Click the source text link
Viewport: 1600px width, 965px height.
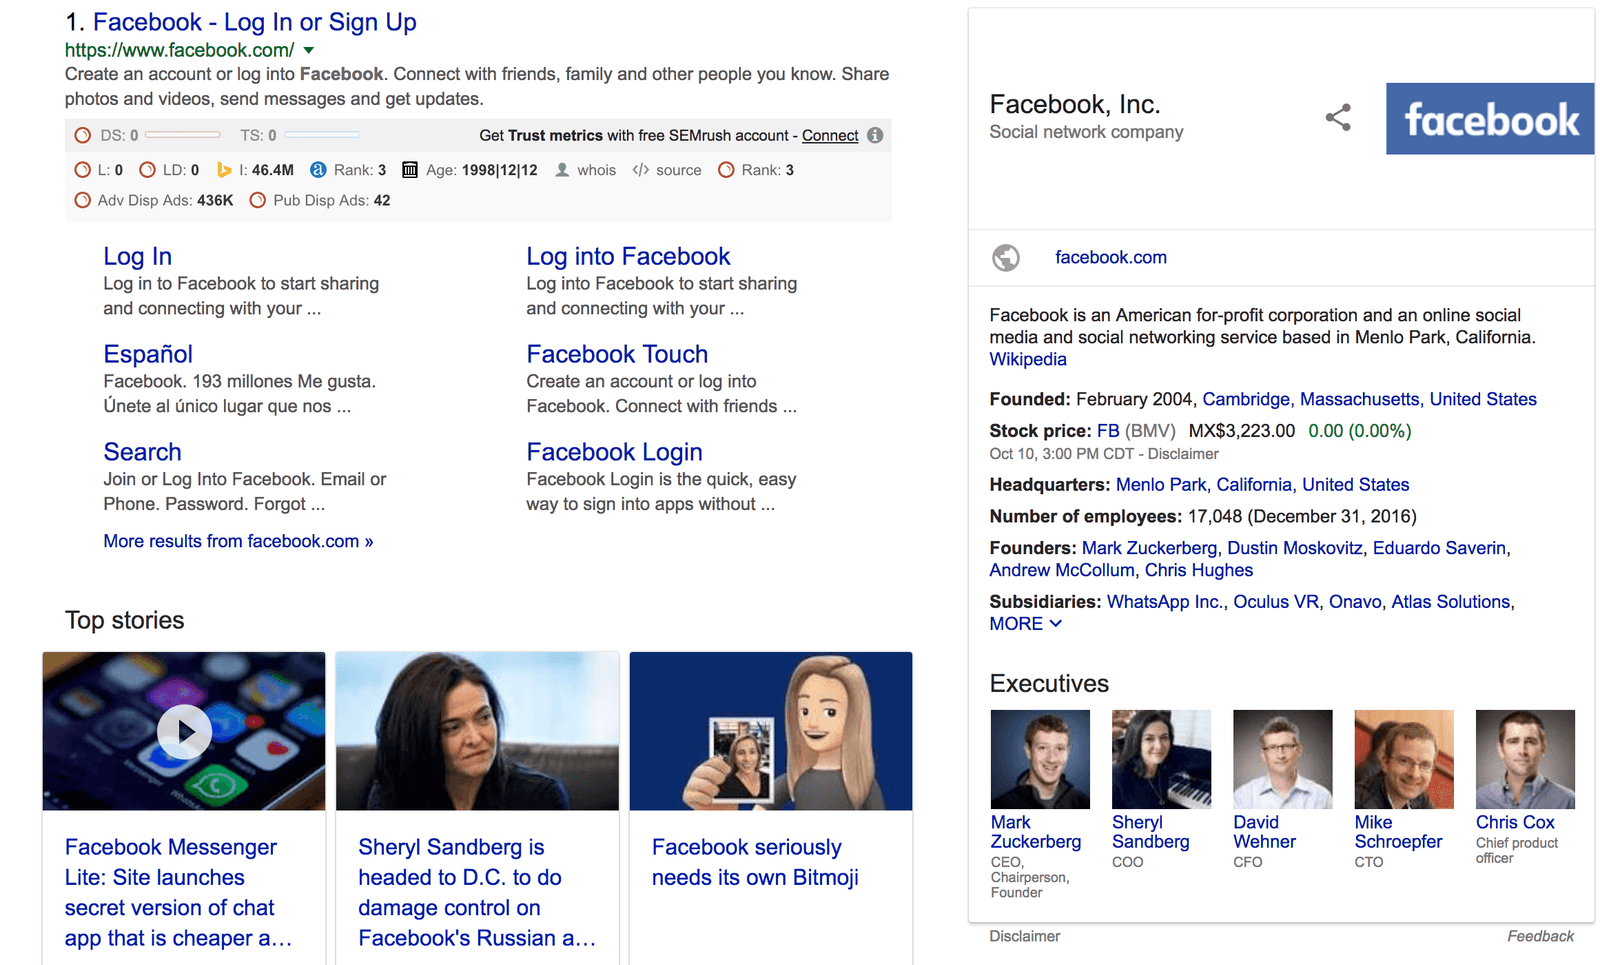pos(679,170)
